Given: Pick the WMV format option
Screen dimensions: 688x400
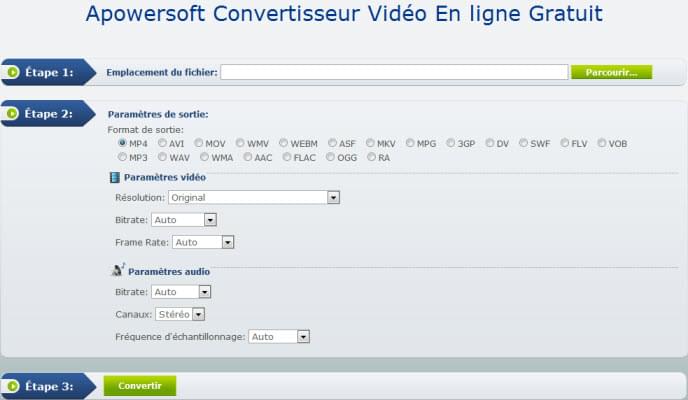Looking at the screenshot, I should (240, 143).
